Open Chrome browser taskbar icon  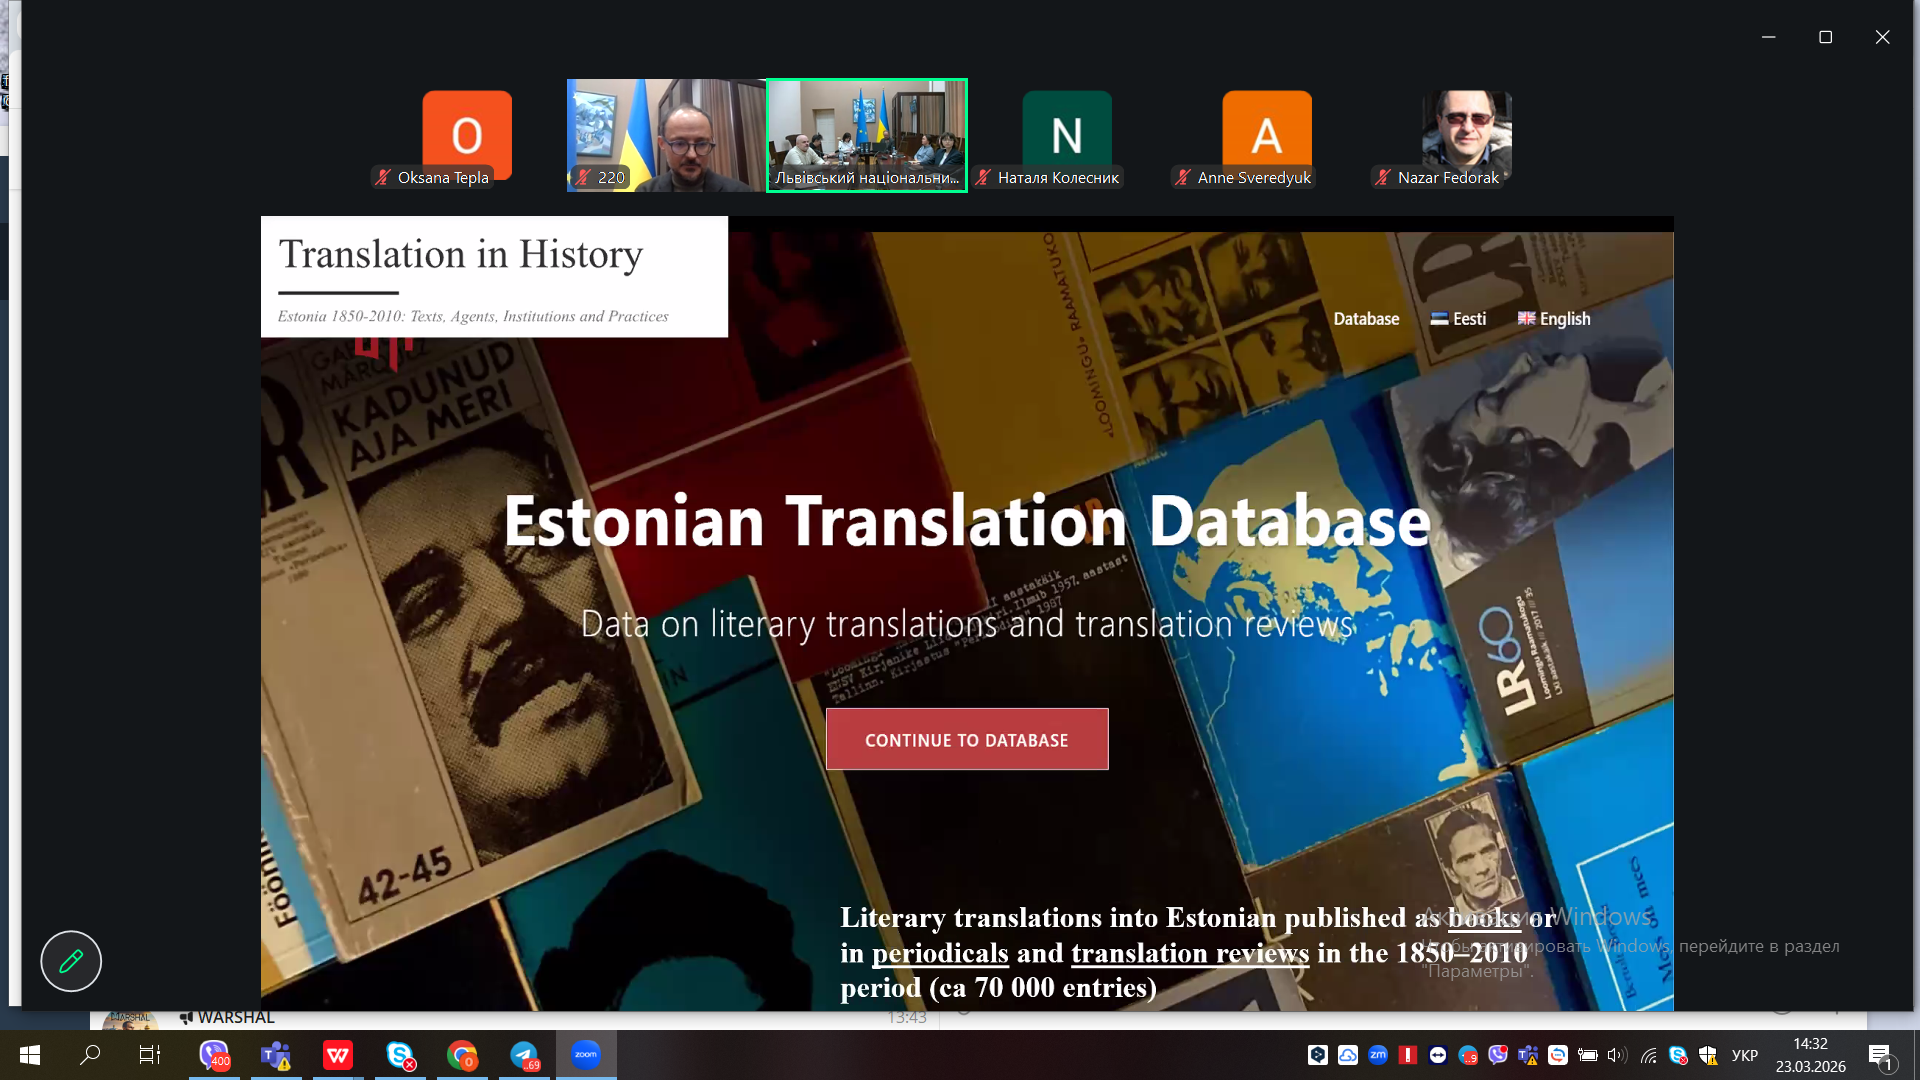click(x=462, y=1055)
